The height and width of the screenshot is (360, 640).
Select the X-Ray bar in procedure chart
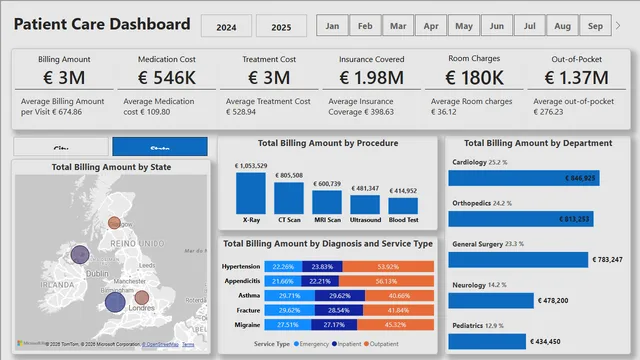click(251, 193)
